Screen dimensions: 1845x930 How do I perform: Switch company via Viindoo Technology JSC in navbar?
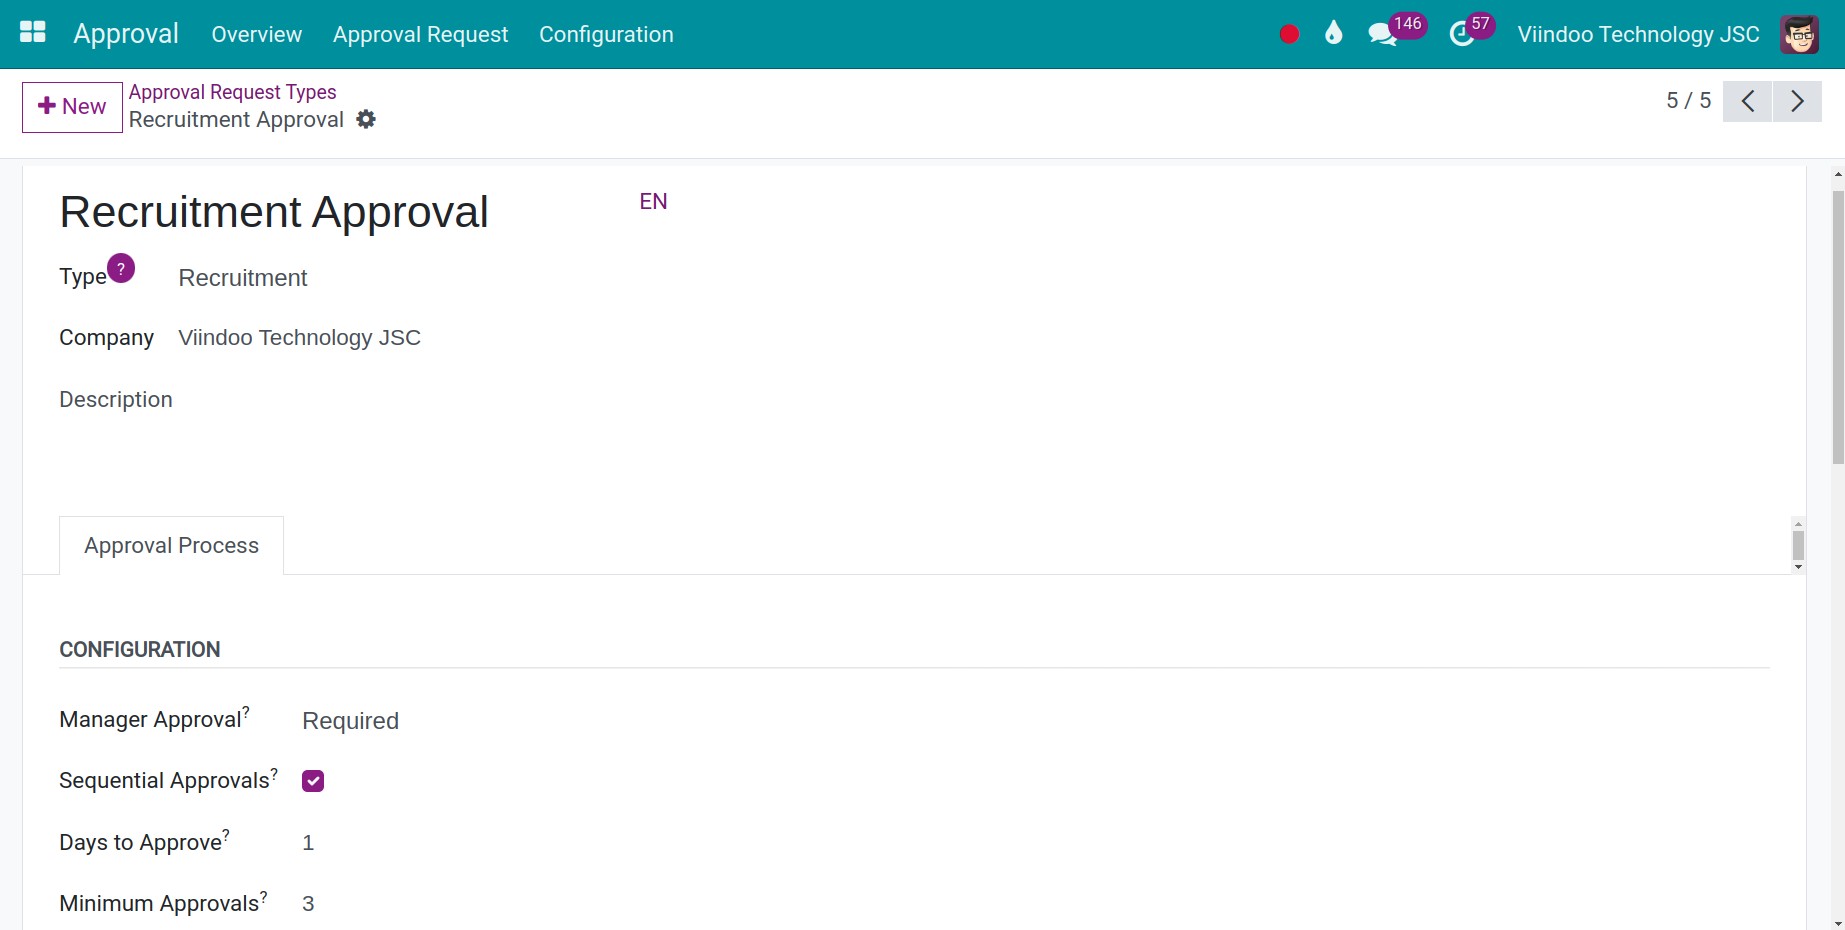point(1638,34)
